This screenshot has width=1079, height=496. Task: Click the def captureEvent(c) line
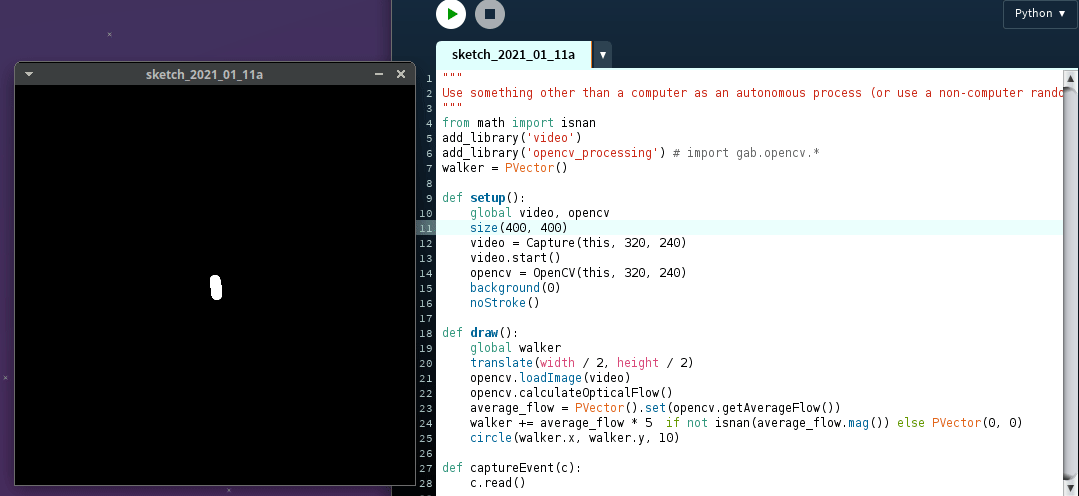(x=511, y=468)
